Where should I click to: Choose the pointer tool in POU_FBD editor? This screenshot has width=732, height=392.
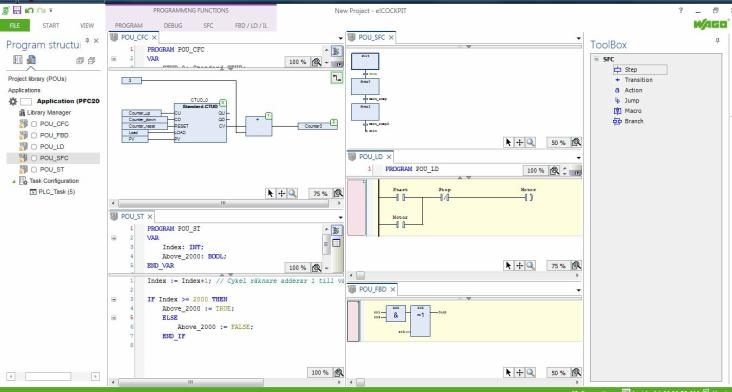click(x=508, y=372)
